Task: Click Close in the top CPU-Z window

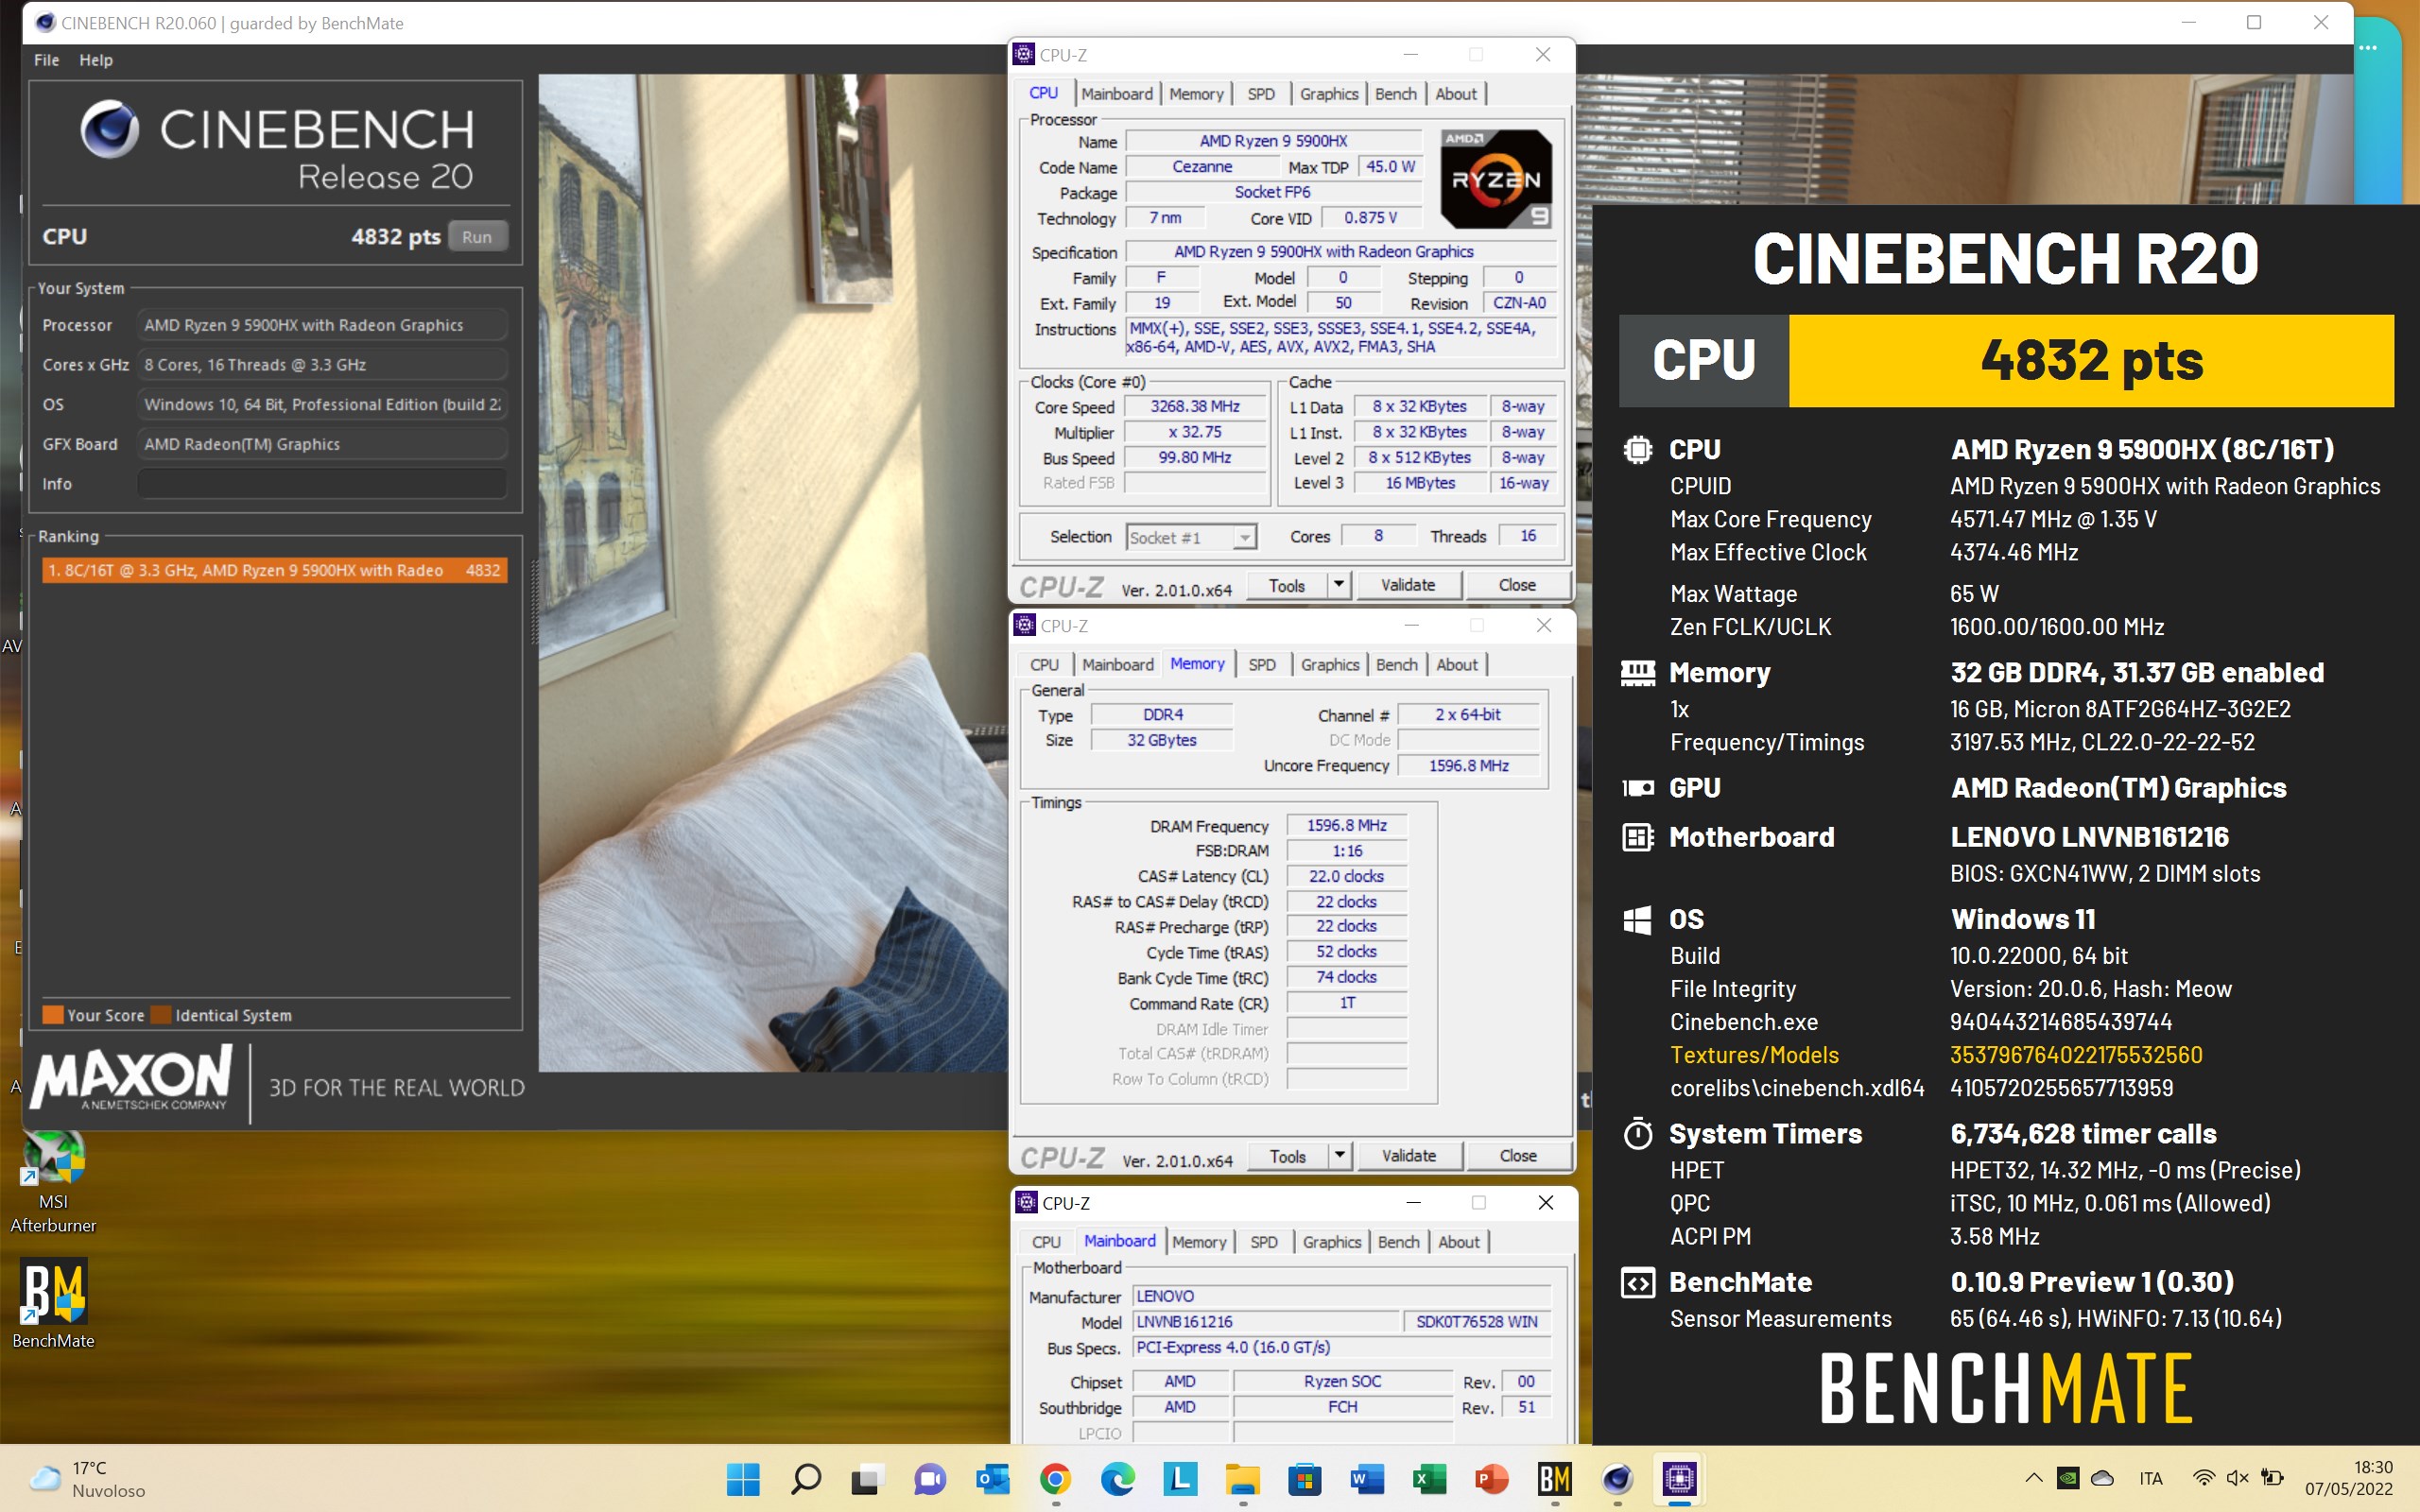Action: pos(1517,585)
